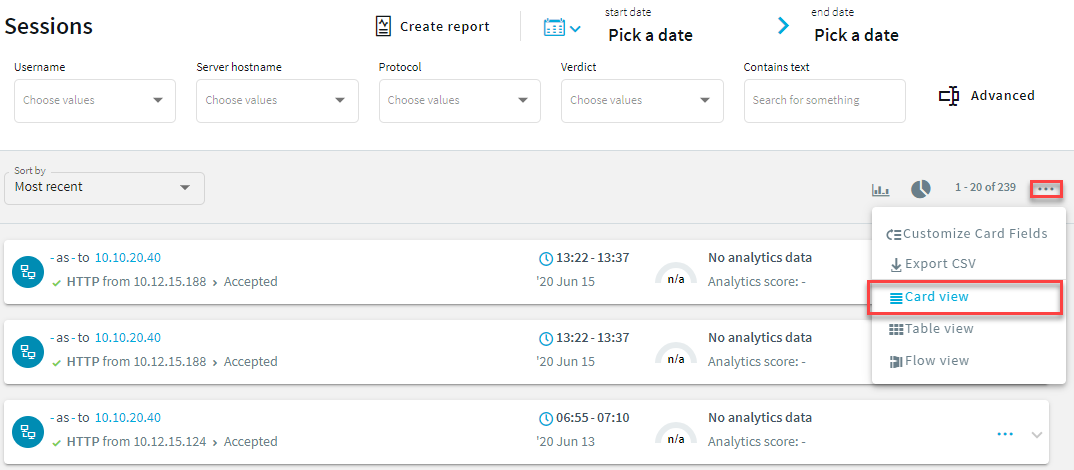The width and height of the screenshot is (1074, 470).
Task: Select Table view from the menu
Action: [931, 329]
